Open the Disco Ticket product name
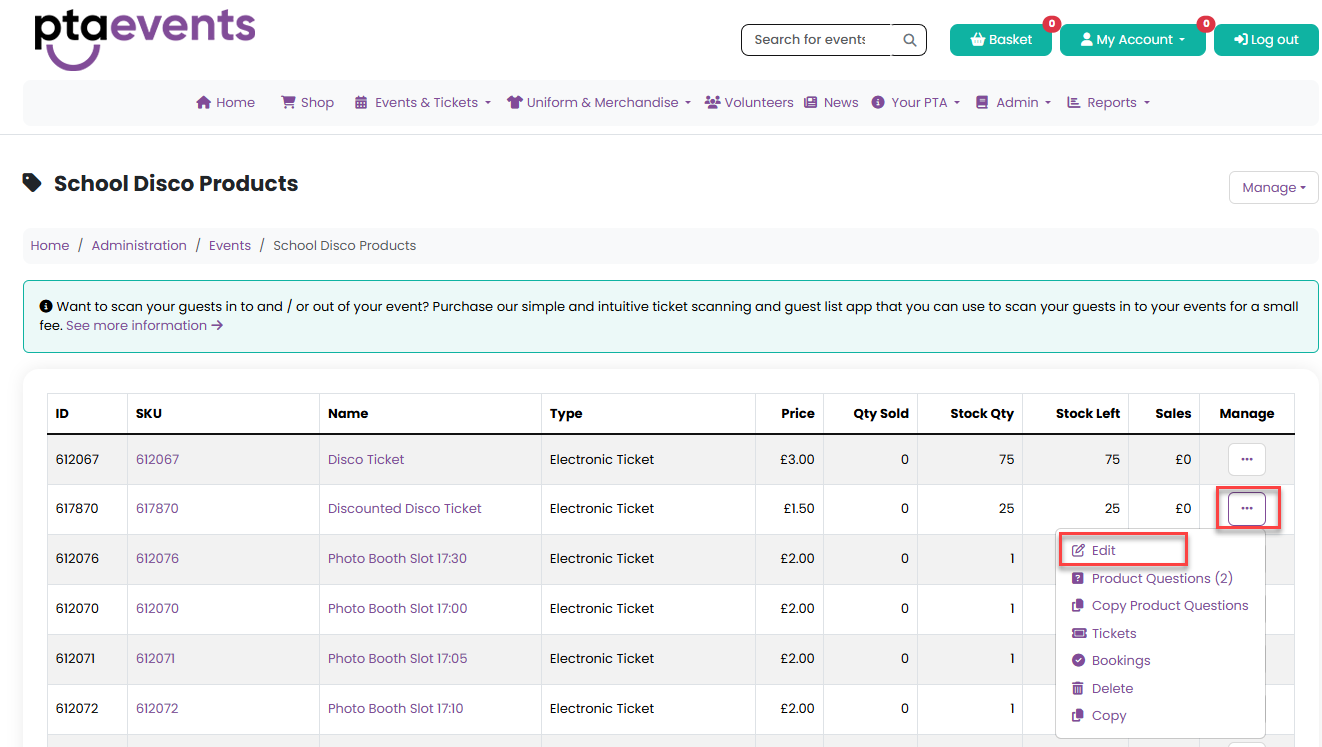The image size is (1322, 747). [x=366, y=459]
